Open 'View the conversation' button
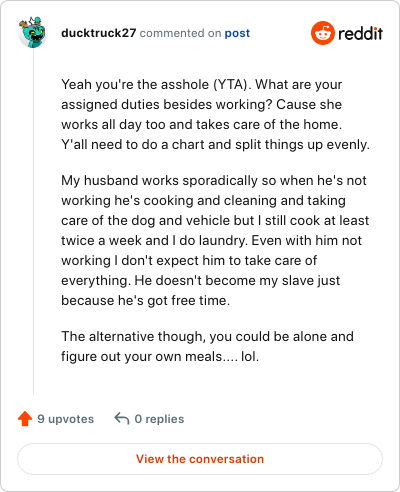 click(x=200, y=459)
